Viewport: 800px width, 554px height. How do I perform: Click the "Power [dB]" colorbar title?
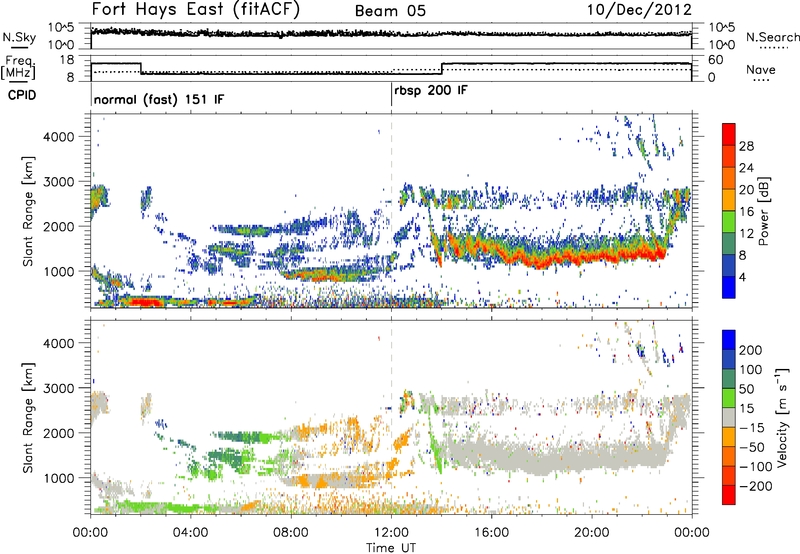764,211
